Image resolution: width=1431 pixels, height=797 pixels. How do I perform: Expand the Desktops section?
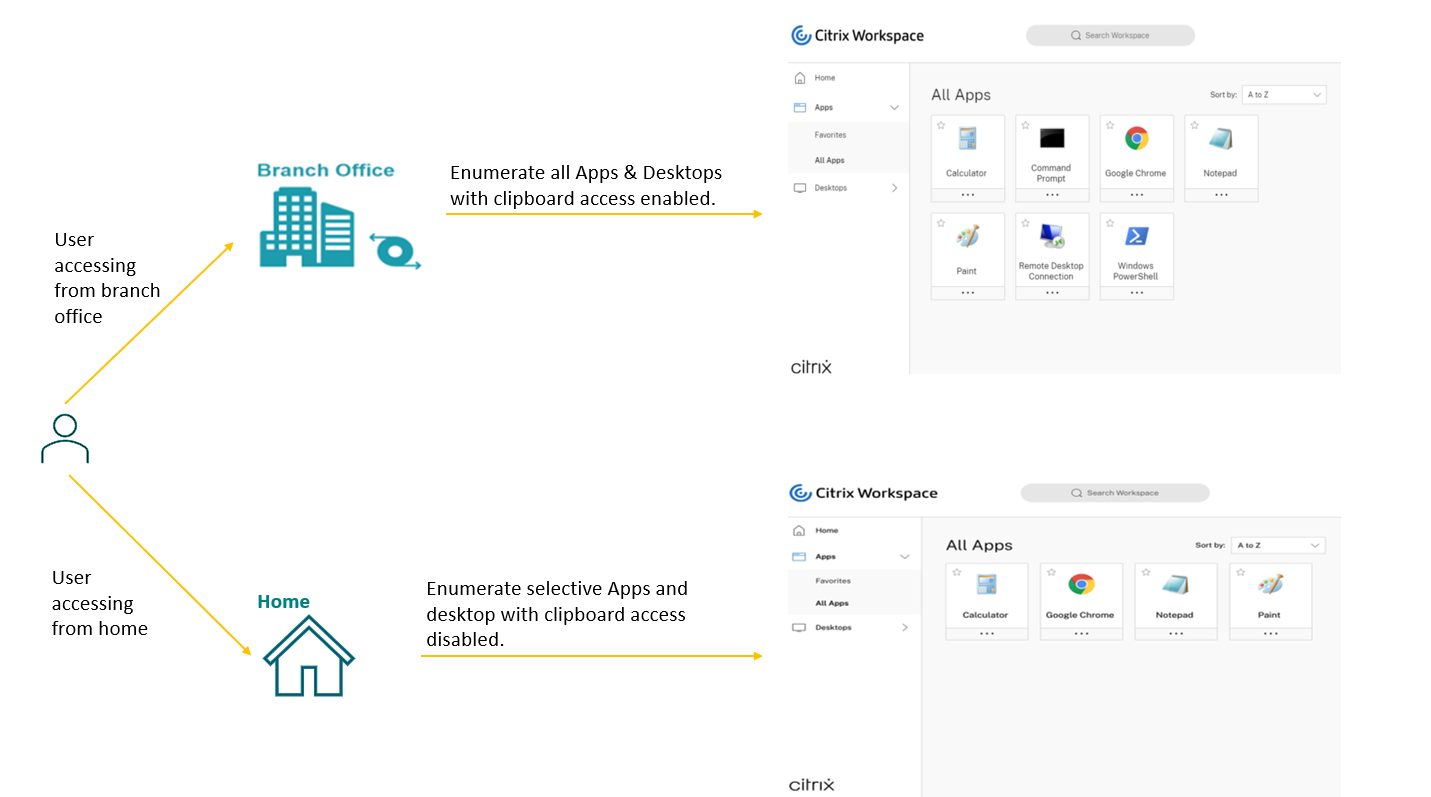click(895, 187)
